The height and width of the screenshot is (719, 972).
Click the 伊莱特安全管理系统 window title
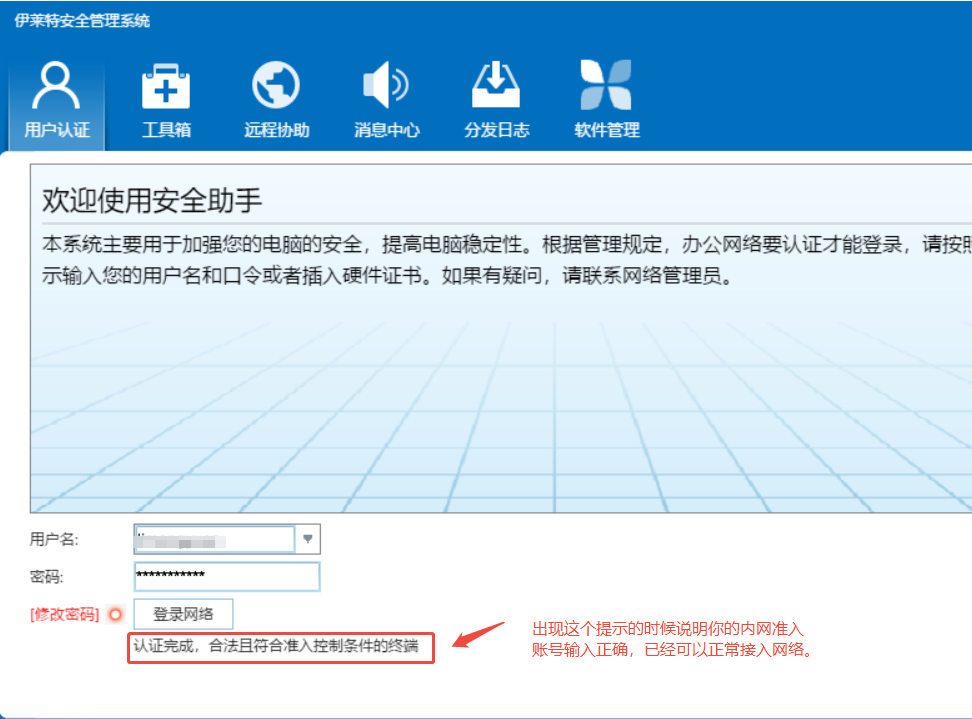coord(82,20)
